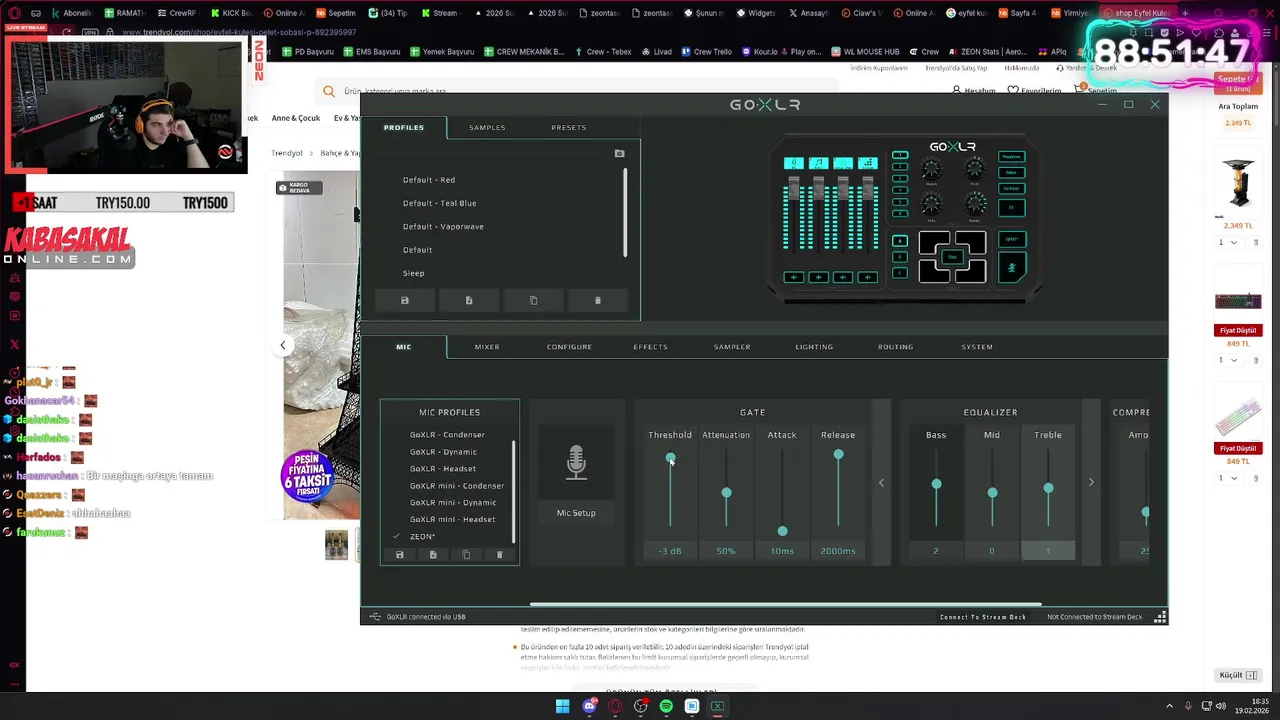The image size is (1280, 720).
Task: Open the System tab
Action: (x=977, y=347)
